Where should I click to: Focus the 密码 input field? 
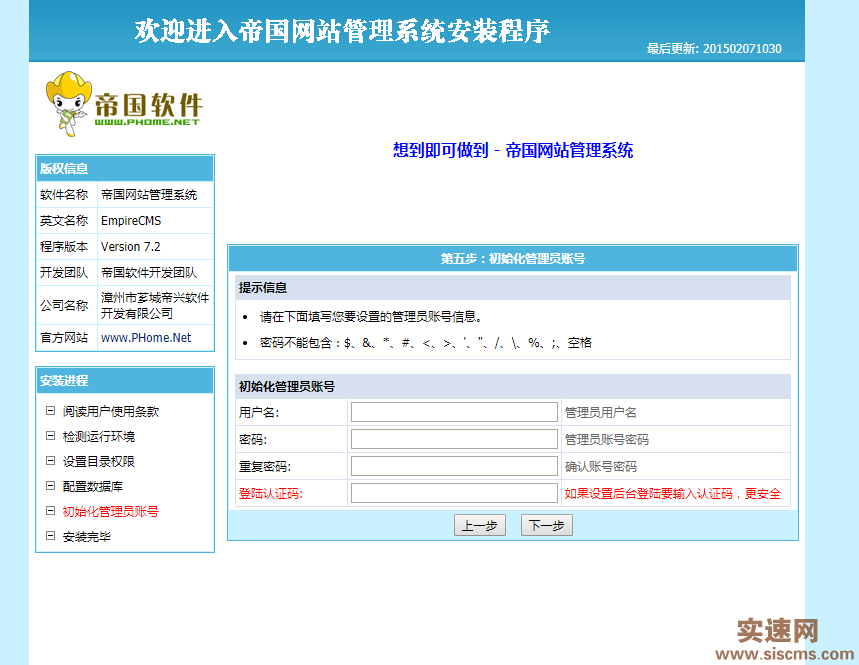click(x=454, y=439)
